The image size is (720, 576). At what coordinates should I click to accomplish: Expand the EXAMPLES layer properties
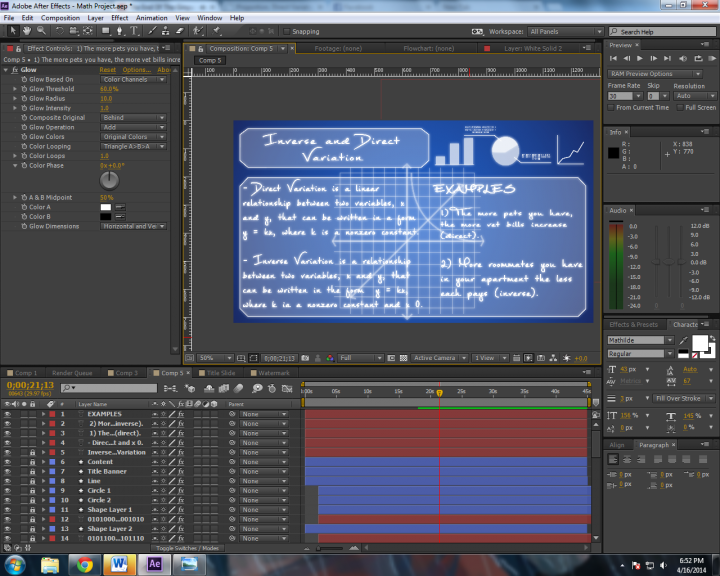(x=44, y=414)
